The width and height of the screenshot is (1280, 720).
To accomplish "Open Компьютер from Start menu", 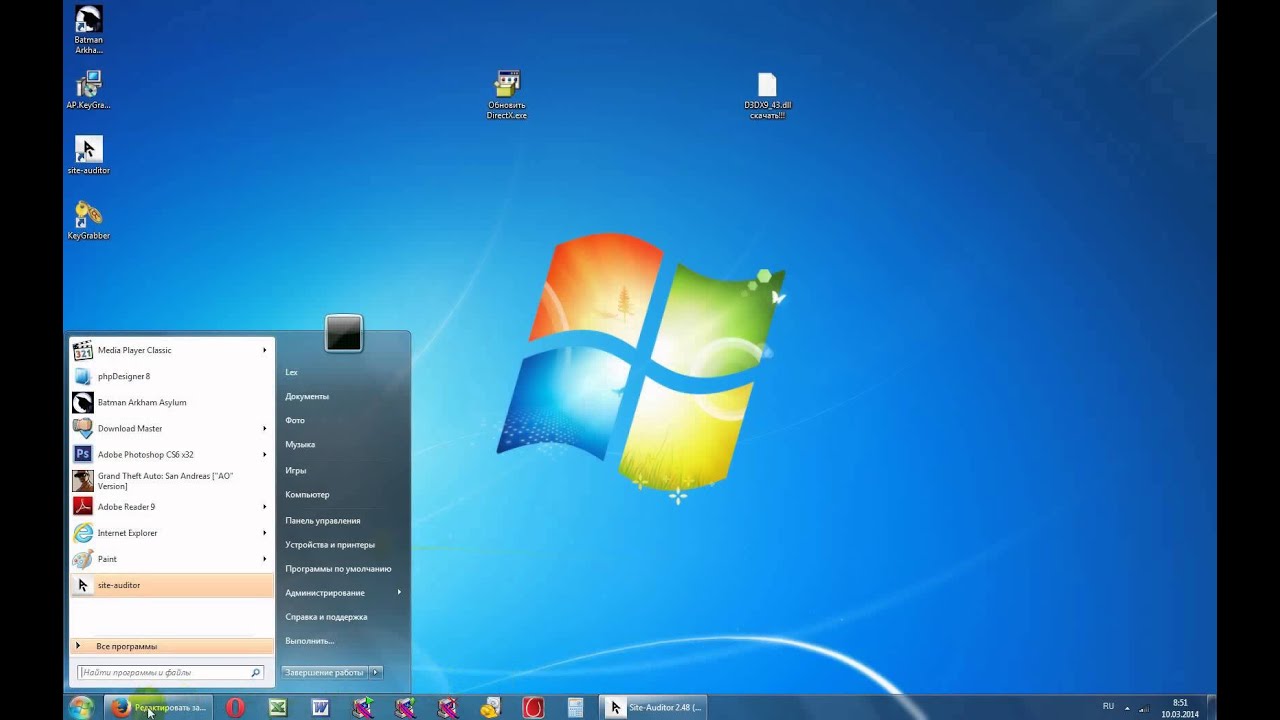I will point(307,494).
